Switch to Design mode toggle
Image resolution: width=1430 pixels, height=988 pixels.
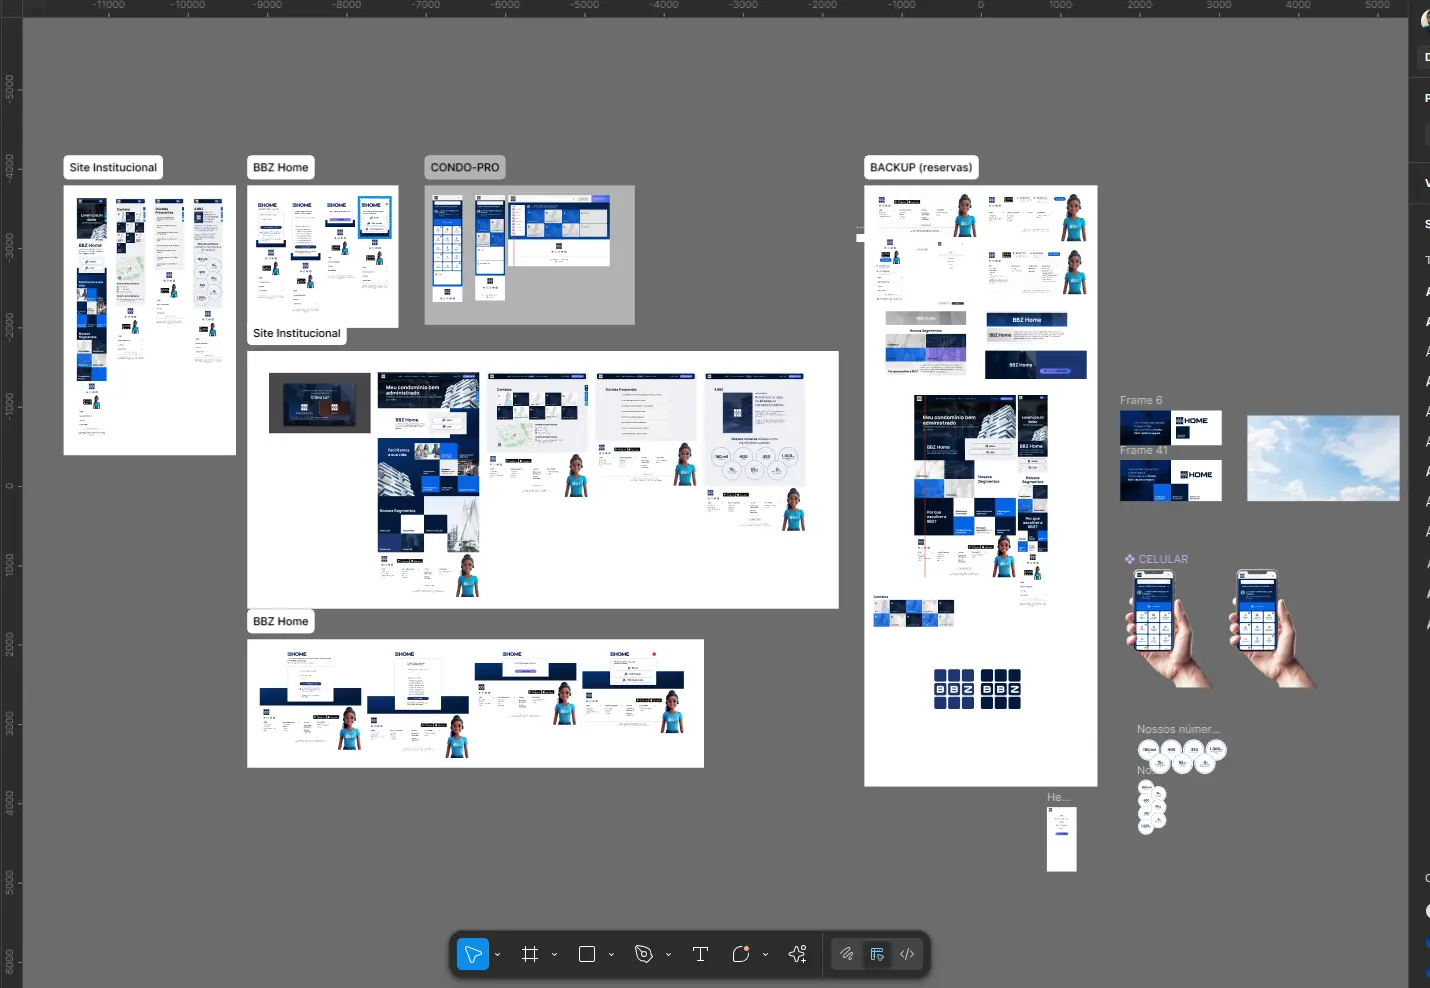(877, 954)
